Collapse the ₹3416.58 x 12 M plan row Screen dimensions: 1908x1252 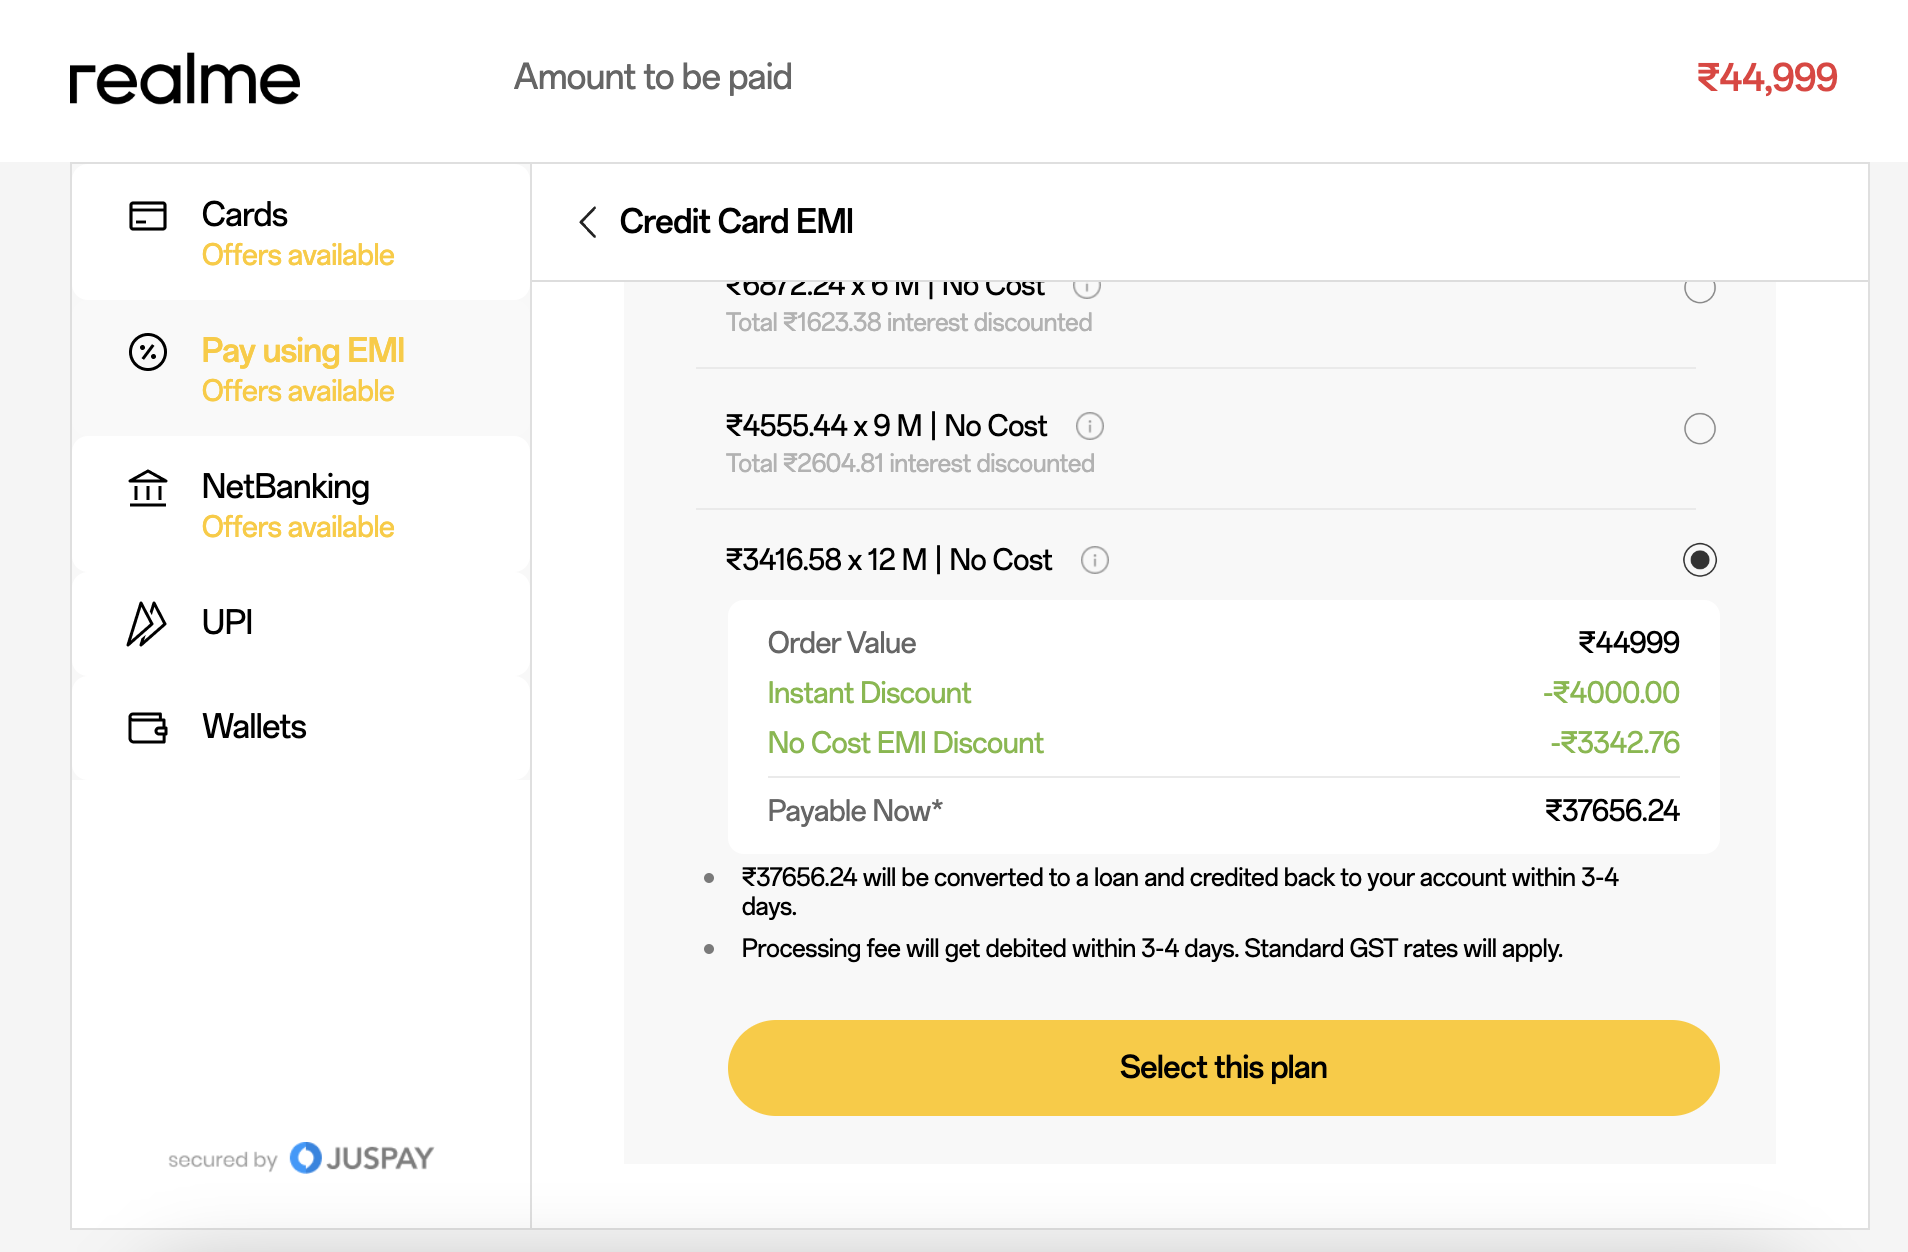[888, 560]
